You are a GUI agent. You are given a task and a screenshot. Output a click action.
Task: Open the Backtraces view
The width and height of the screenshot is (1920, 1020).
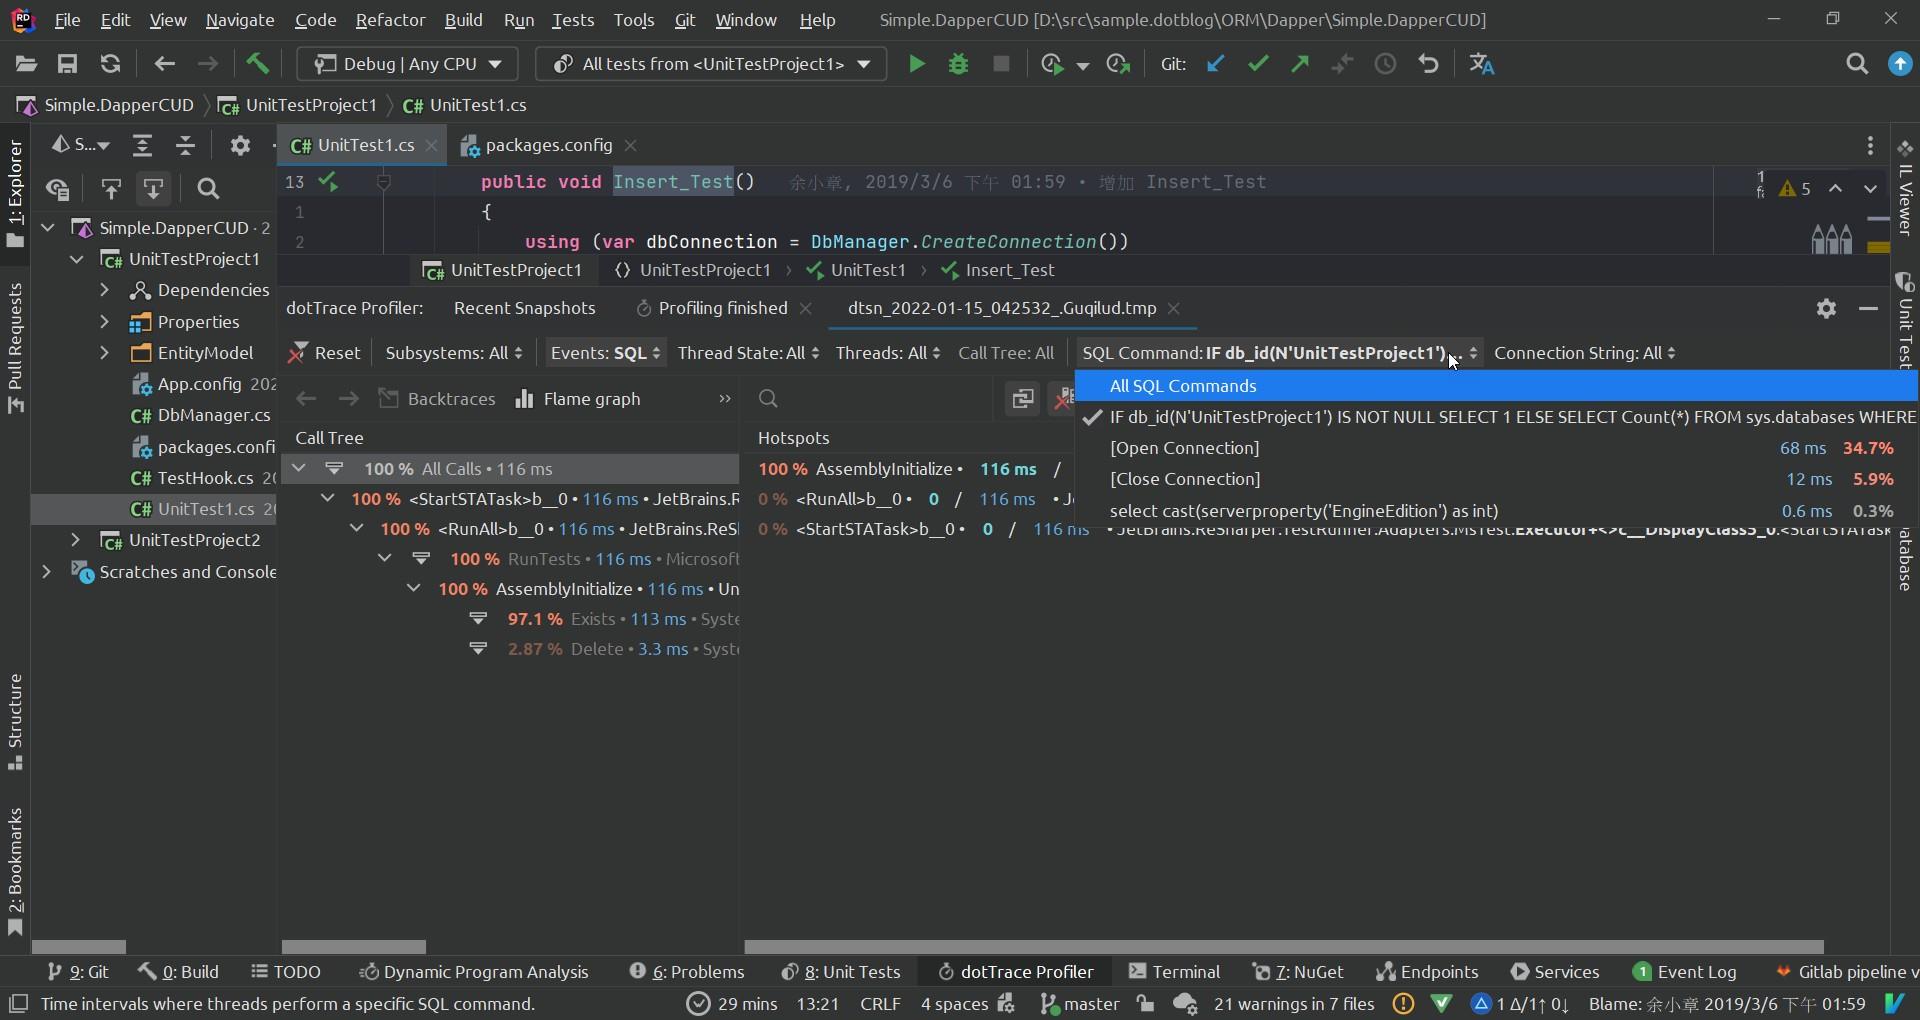point(437,399)
